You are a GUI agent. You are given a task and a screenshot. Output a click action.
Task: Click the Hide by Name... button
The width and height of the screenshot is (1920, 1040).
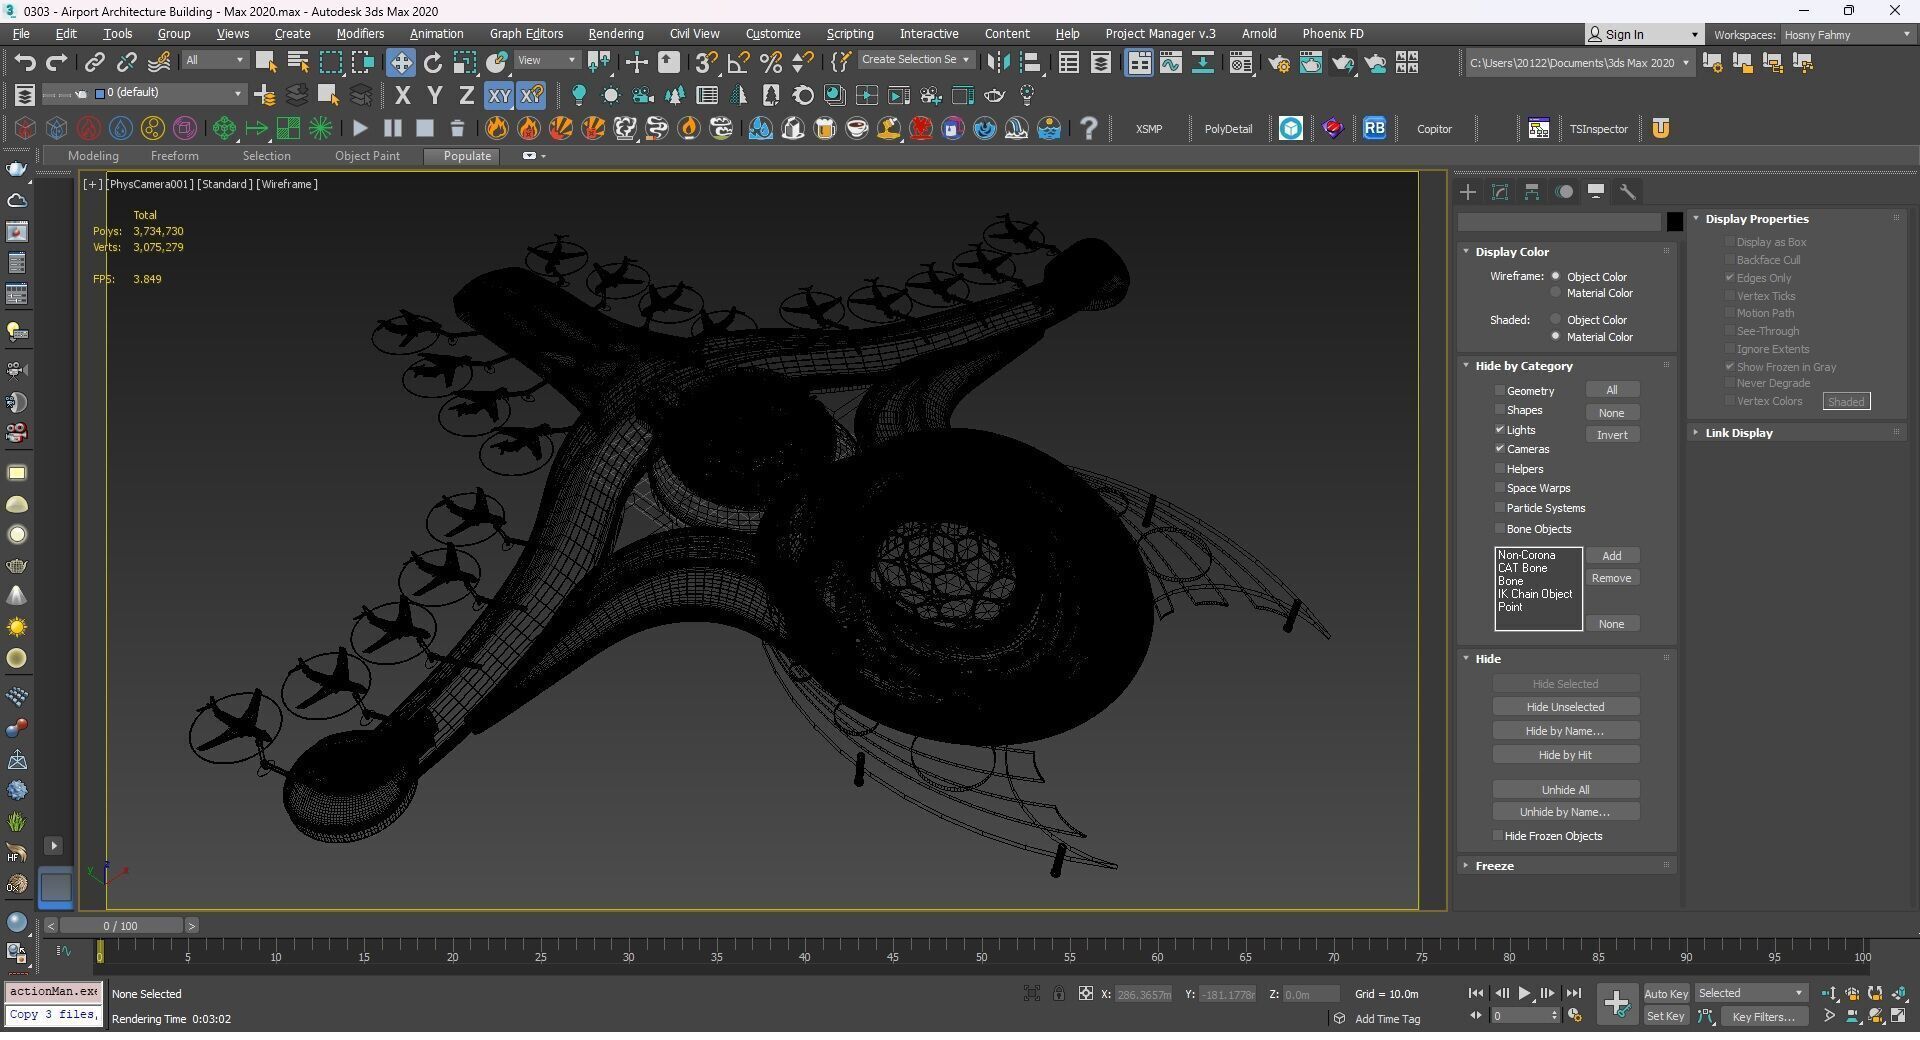[x=1565, y=731]
